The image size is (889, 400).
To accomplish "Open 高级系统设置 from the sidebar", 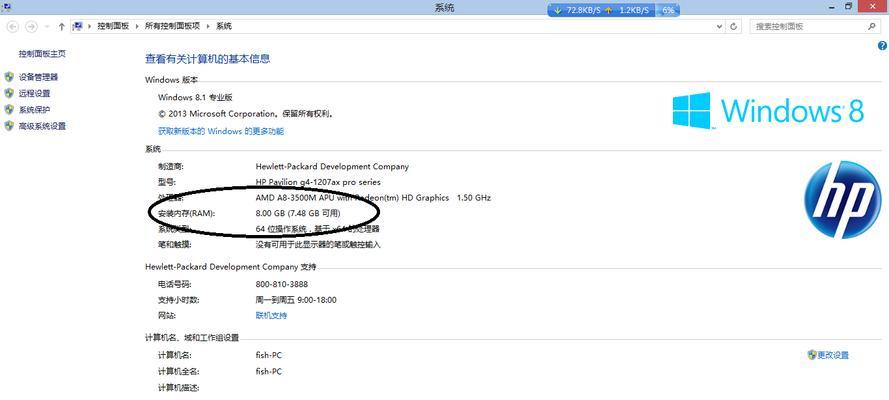I will tap(42, 126).
